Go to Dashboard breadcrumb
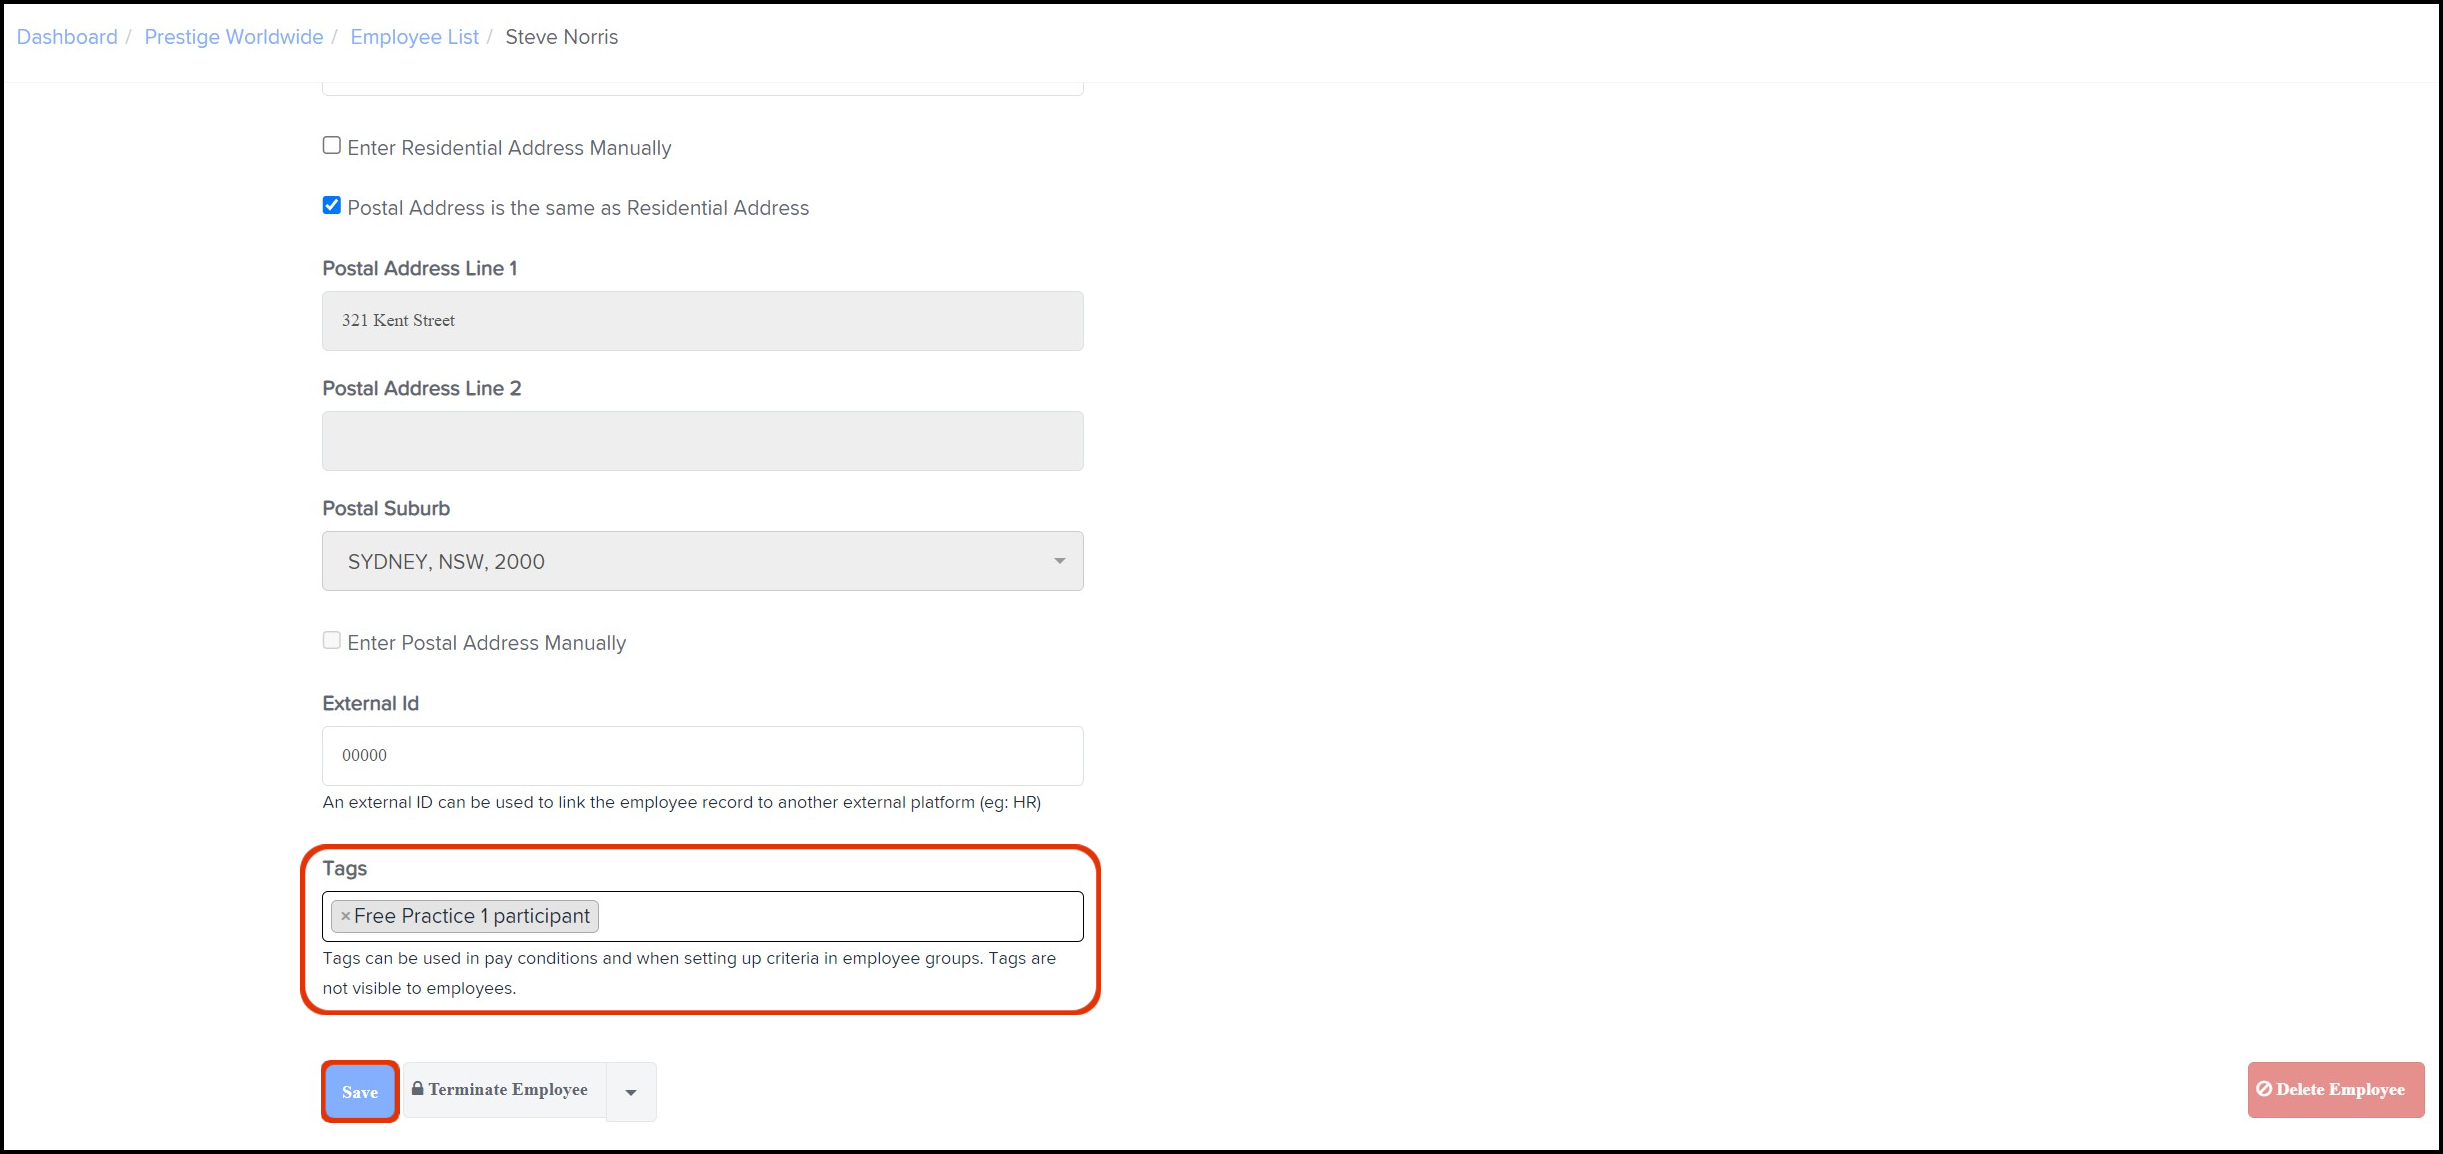2443x1154 pixels. click(x=67, y=37)
